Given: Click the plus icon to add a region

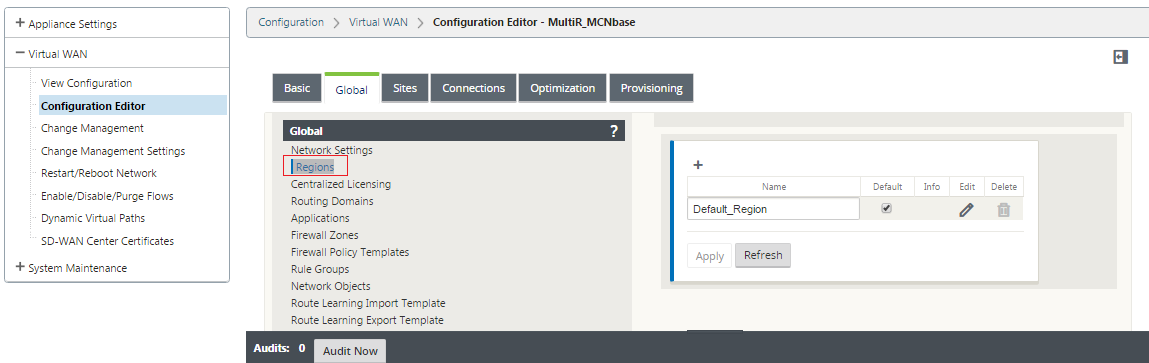Looking at the screenshot, I should [x=698, y=165].
